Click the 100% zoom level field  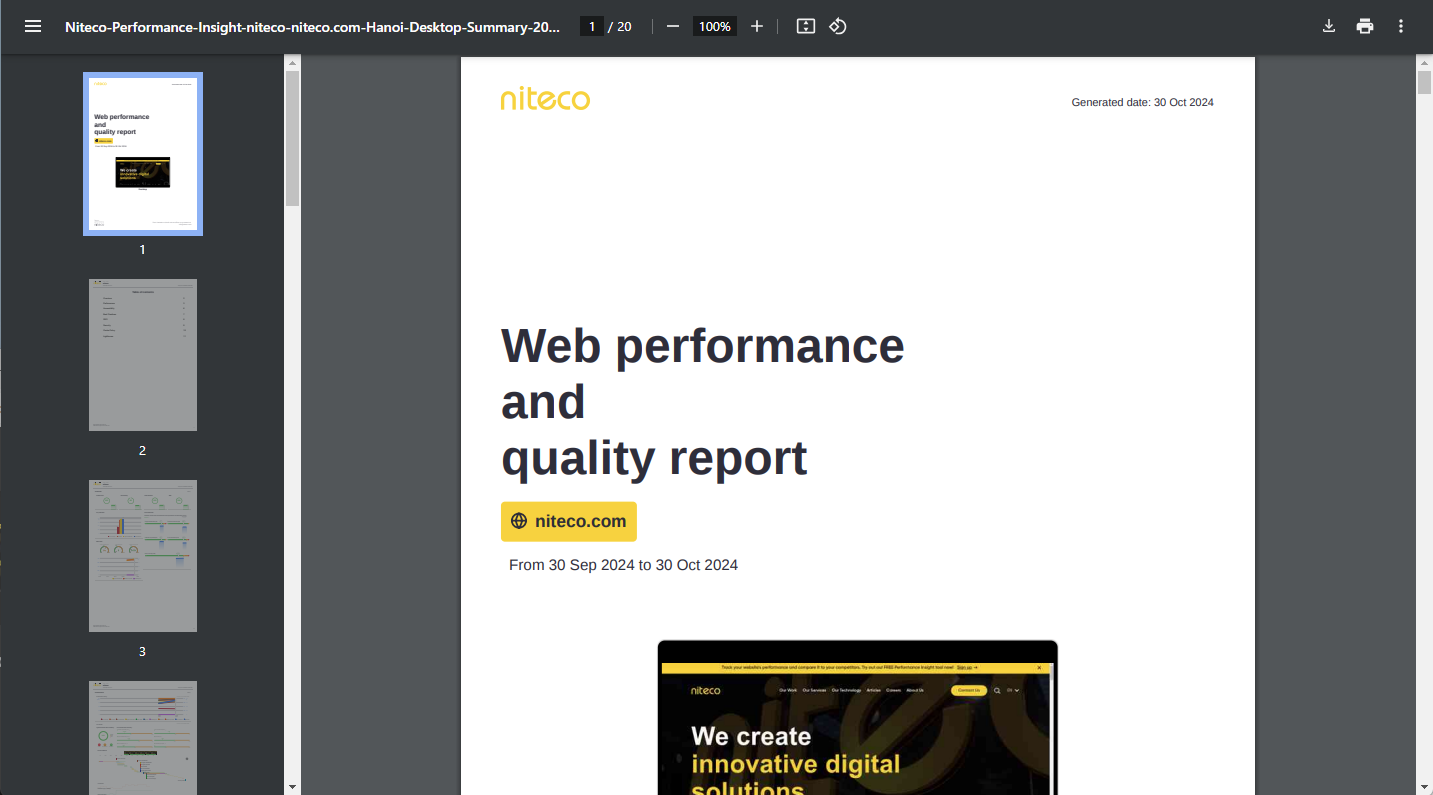715,27
